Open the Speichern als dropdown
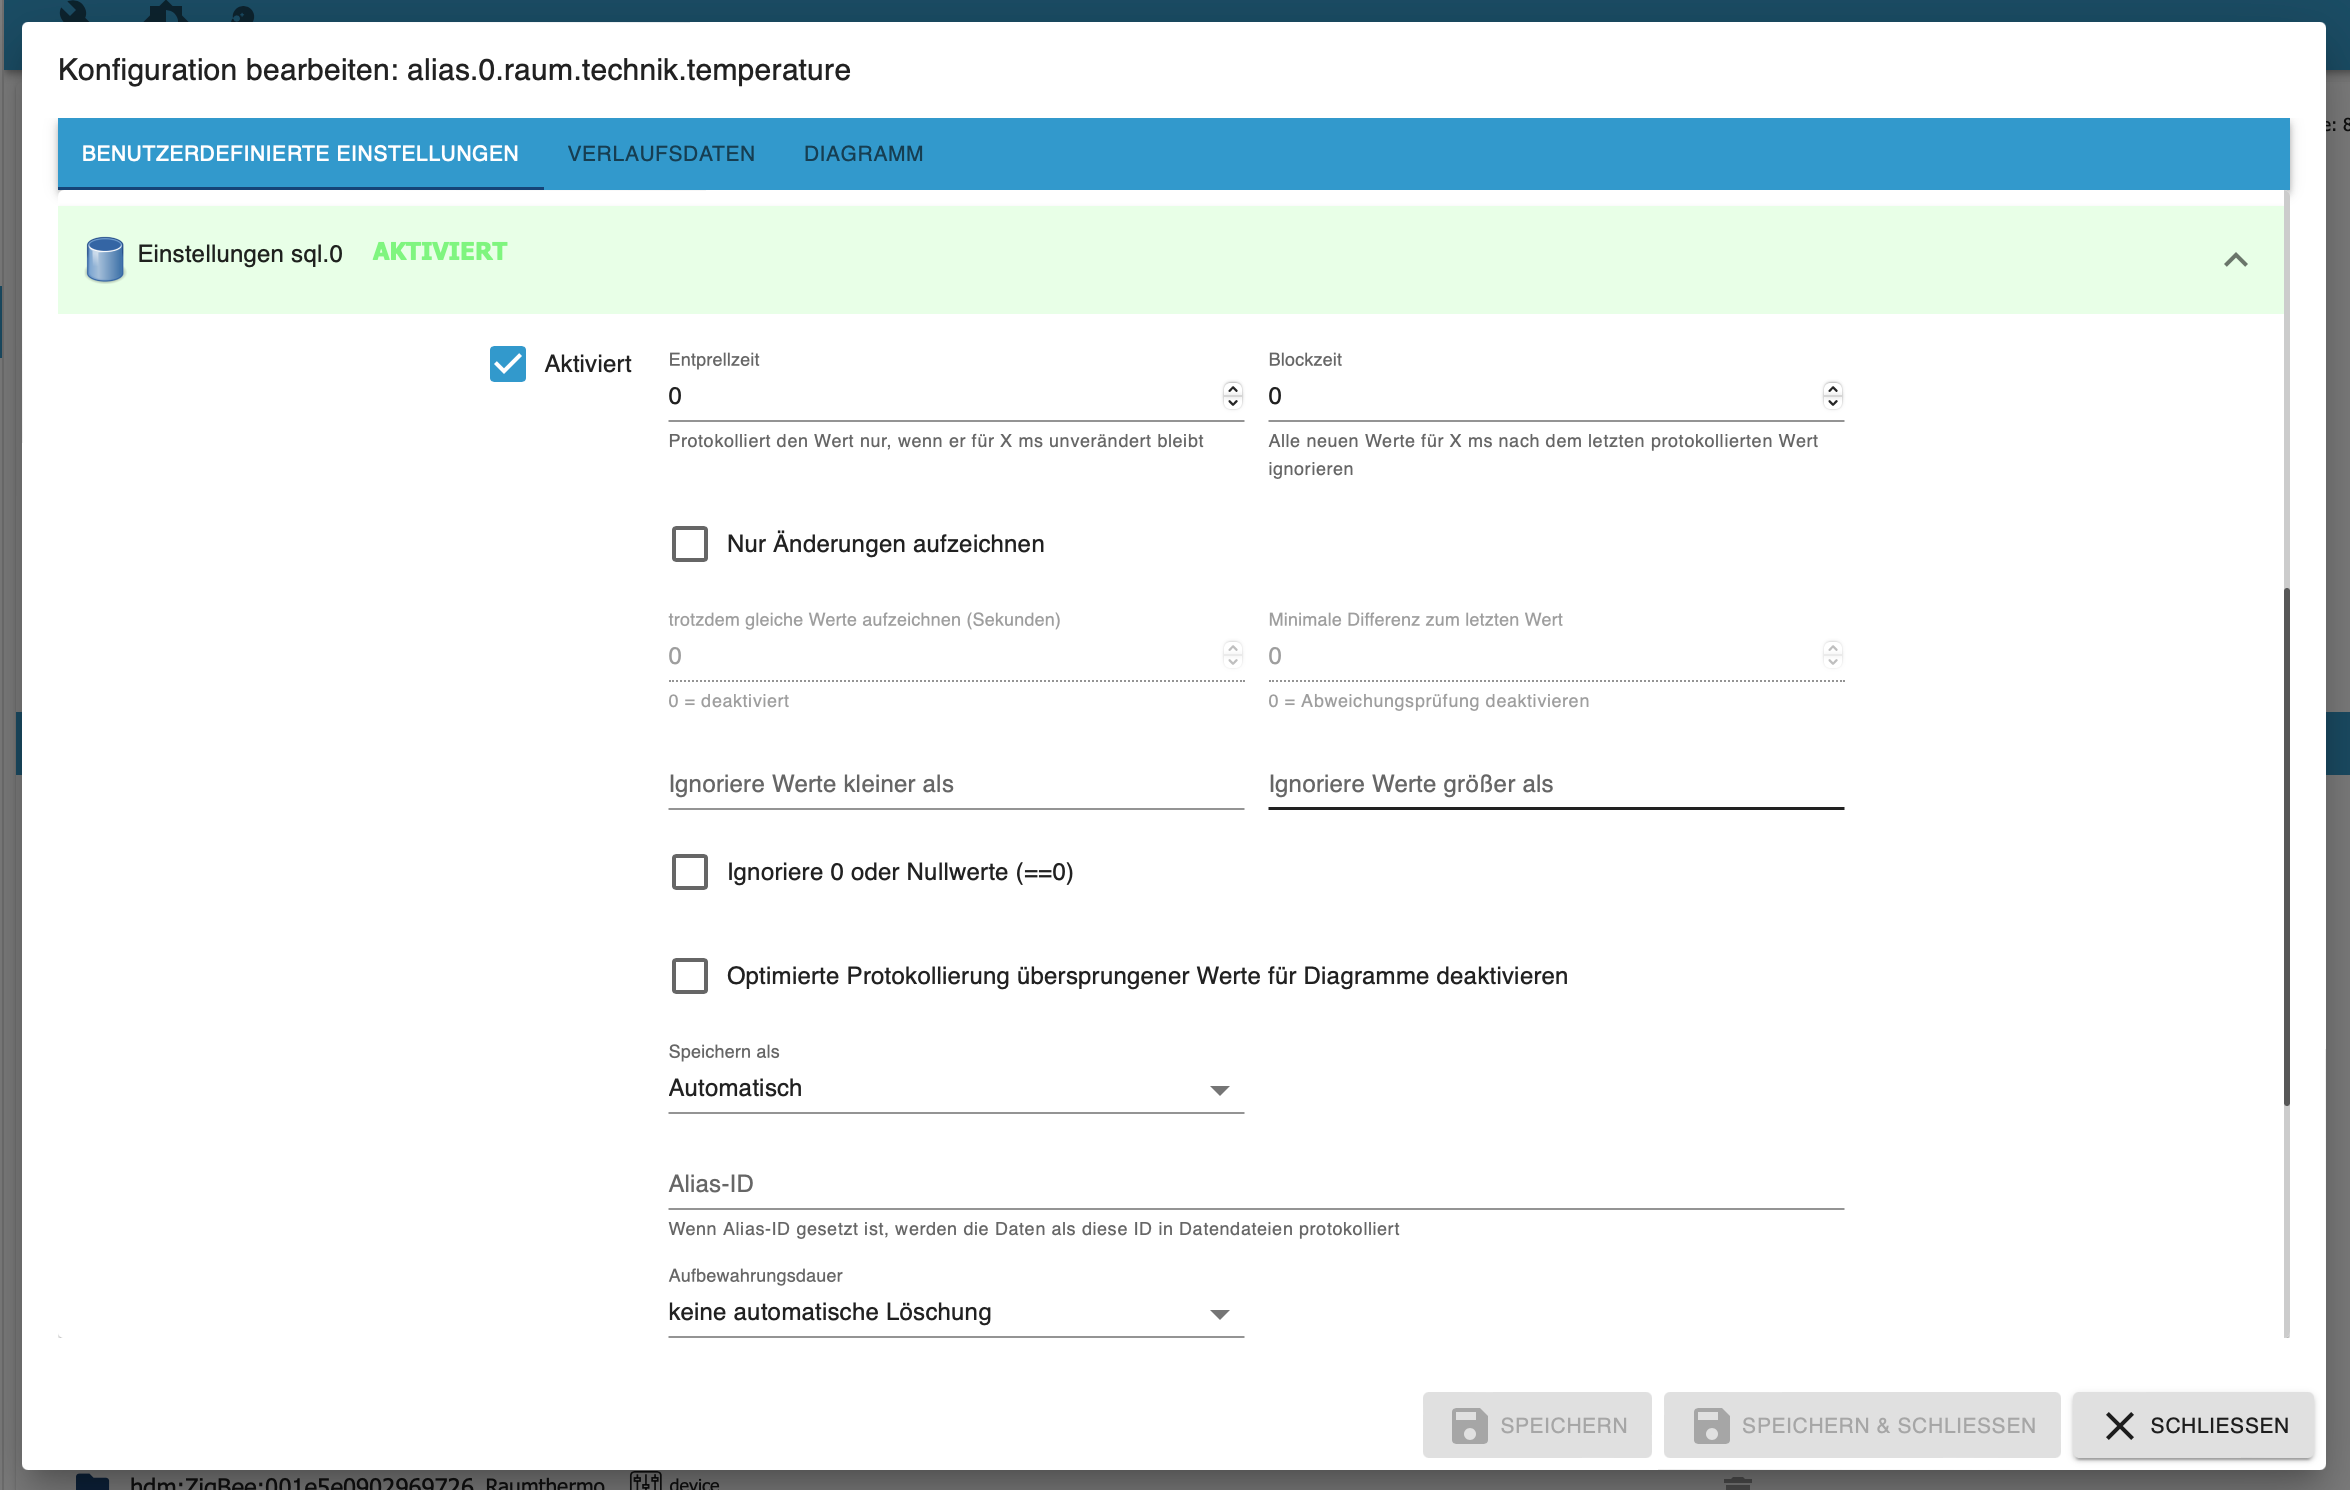 click(x=955, y=1088)
